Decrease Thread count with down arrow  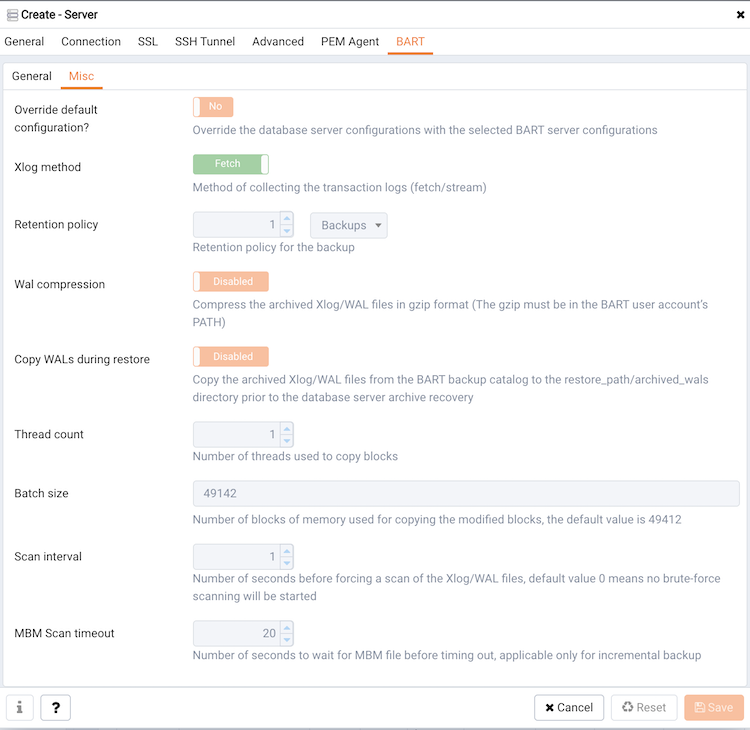287,441
